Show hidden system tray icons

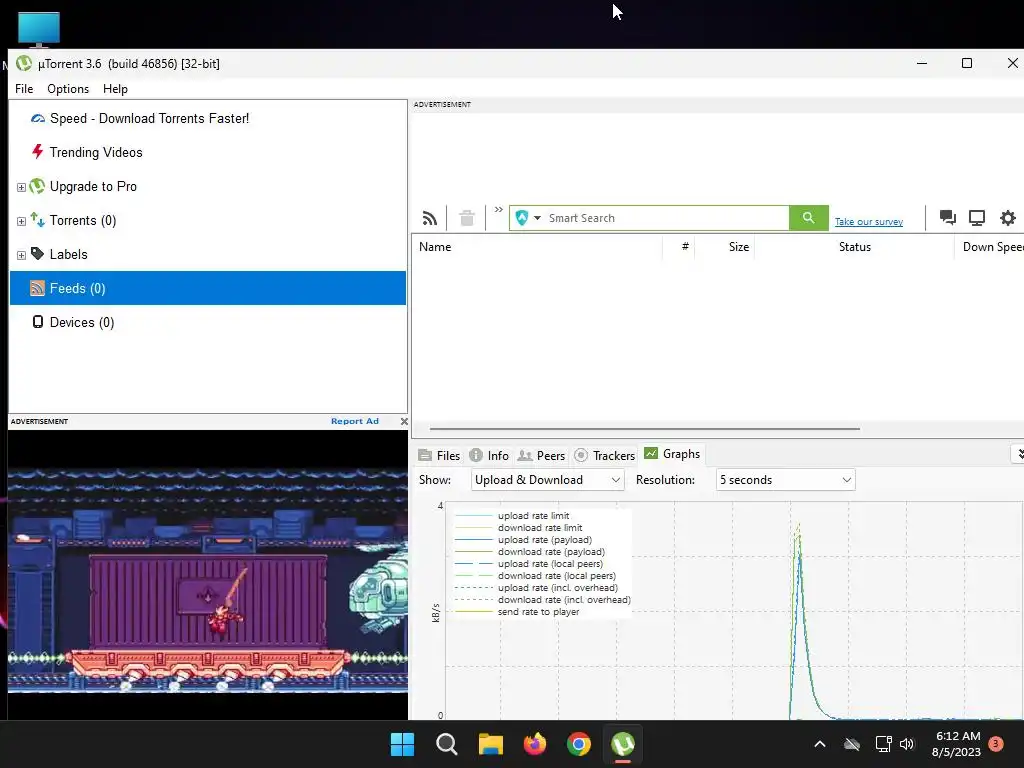tap(820, 744)
